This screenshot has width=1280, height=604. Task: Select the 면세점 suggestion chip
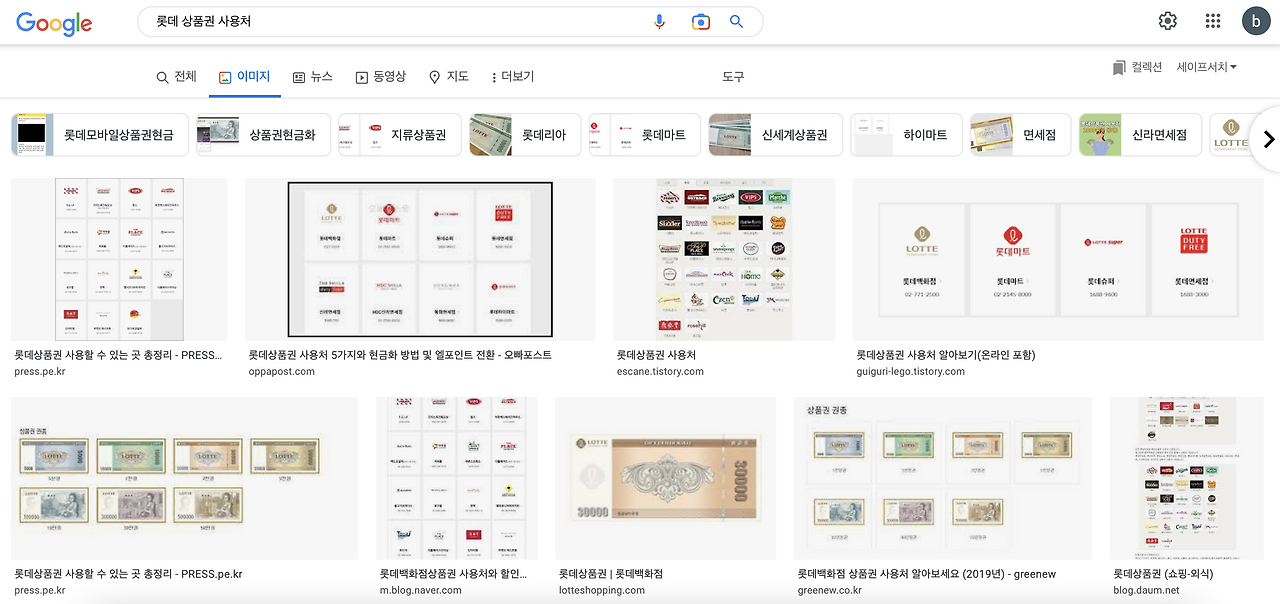click(x=1020, y=134)
